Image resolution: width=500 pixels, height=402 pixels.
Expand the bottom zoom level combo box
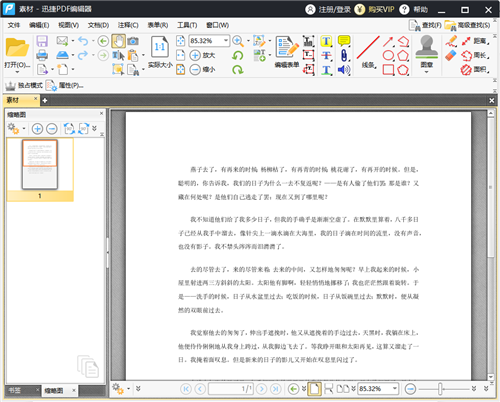395,389
